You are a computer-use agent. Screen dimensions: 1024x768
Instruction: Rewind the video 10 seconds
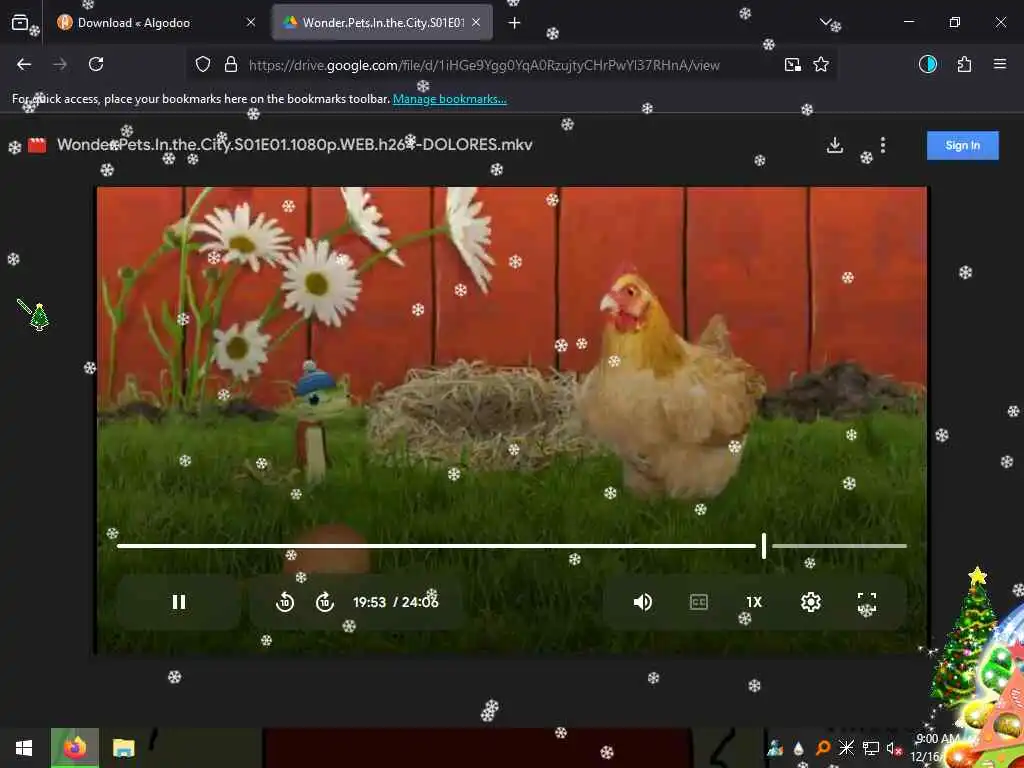(285, 602)
